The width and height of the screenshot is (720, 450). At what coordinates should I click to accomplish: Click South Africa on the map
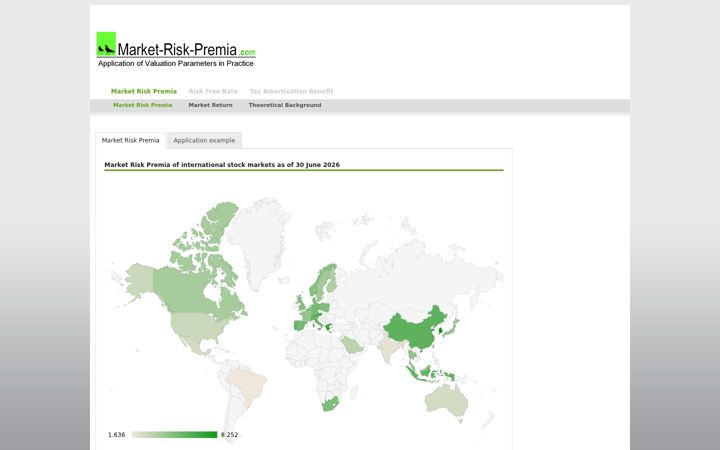coord(330,403)
